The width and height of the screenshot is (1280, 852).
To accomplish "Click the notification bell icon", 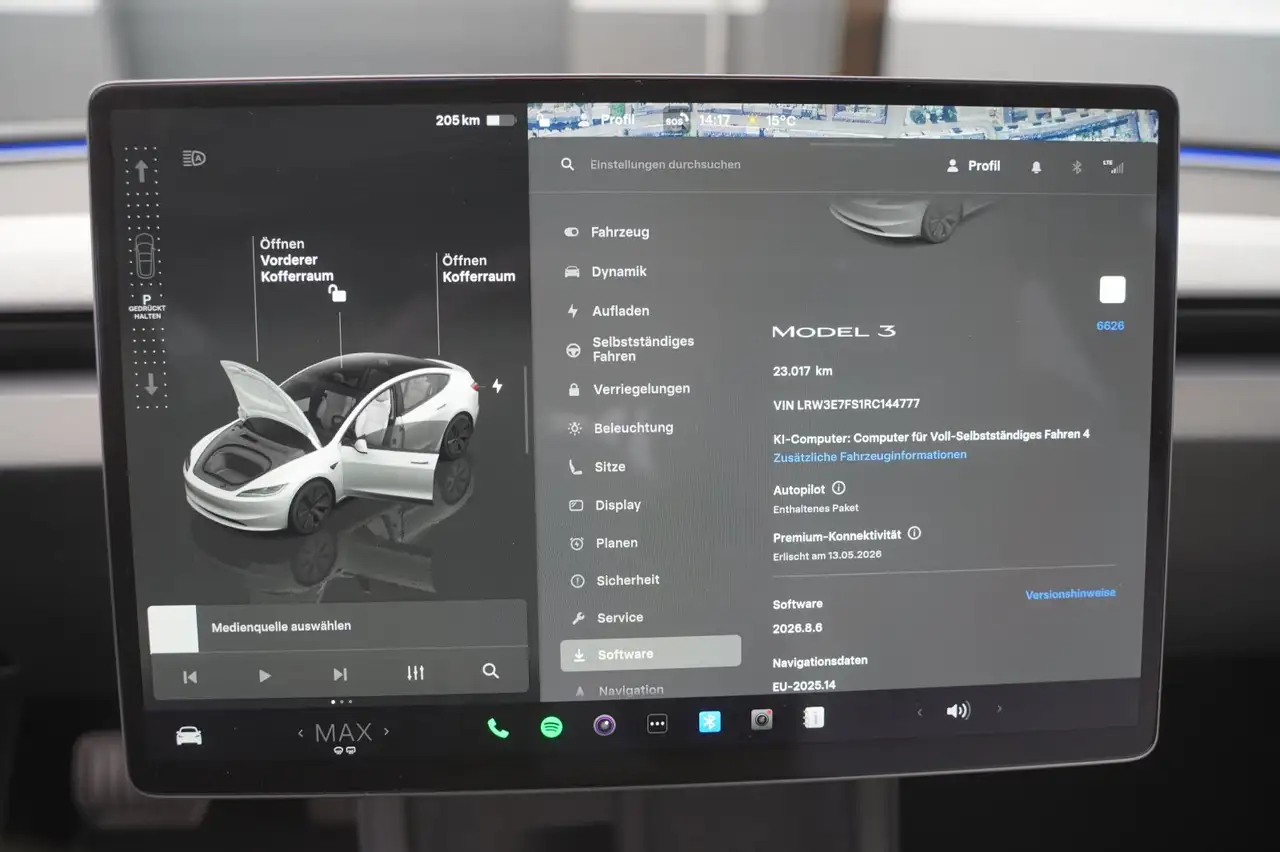I will (x=1036, y=167).
